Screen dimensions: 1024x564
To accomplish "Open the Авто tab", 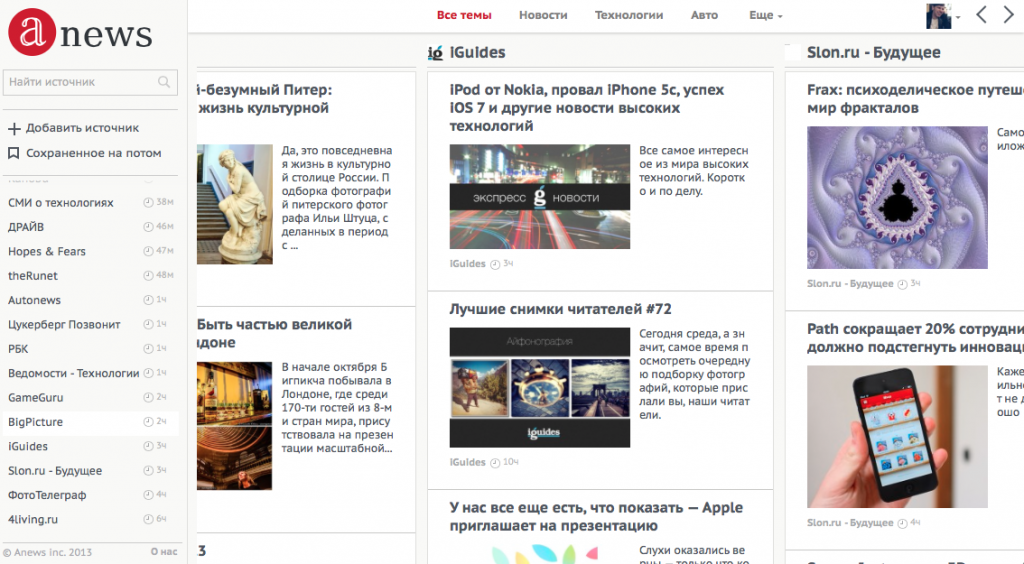I will [704, 15].
